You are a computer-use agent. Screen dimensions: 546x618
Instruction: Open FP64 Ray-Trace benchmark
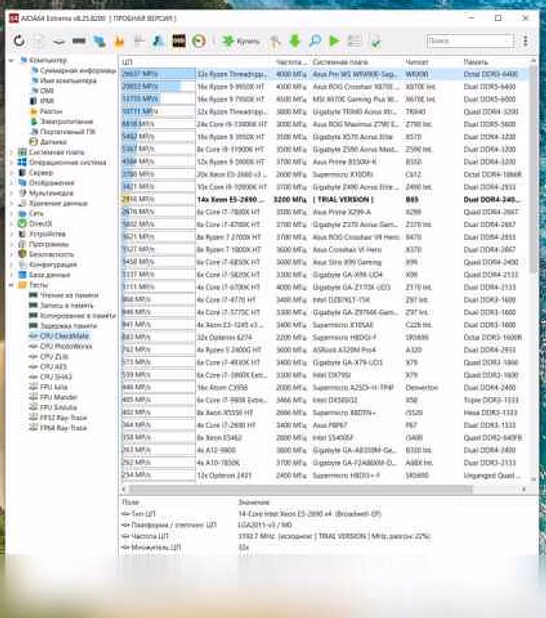63,428
